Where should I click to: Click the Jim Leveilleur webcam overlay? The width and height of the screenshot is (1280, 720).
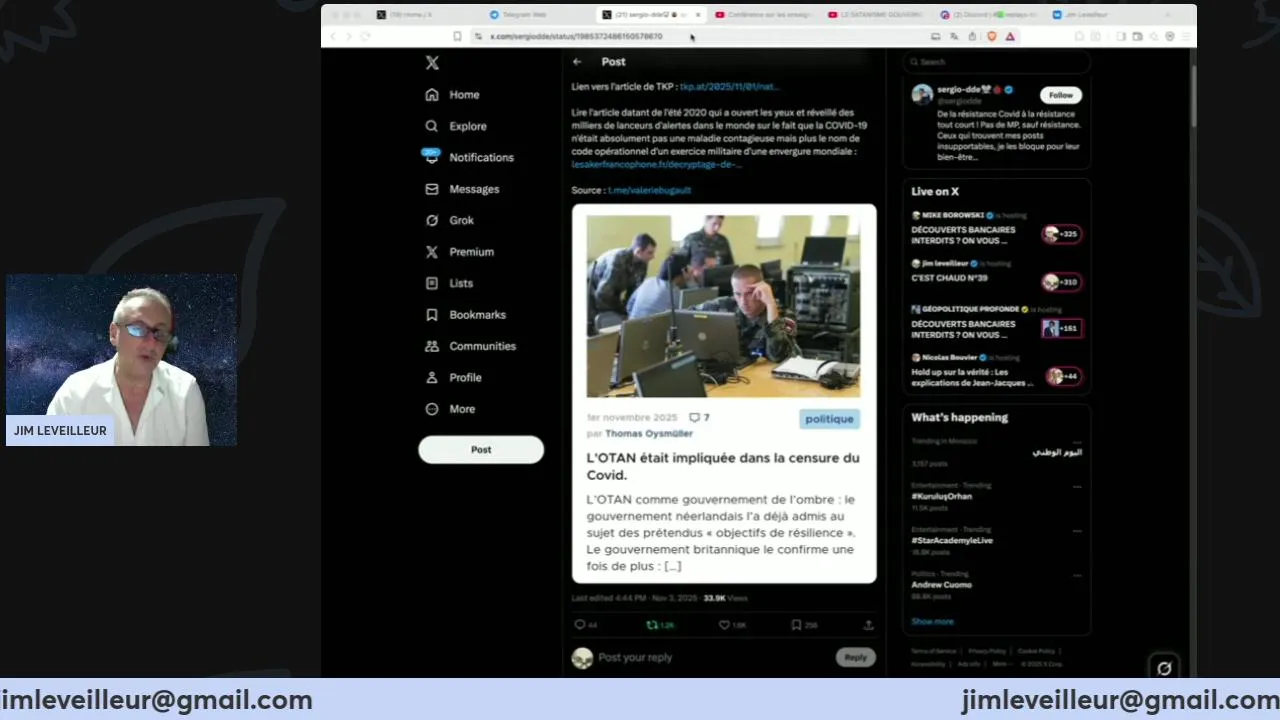(x=122, y=360)
